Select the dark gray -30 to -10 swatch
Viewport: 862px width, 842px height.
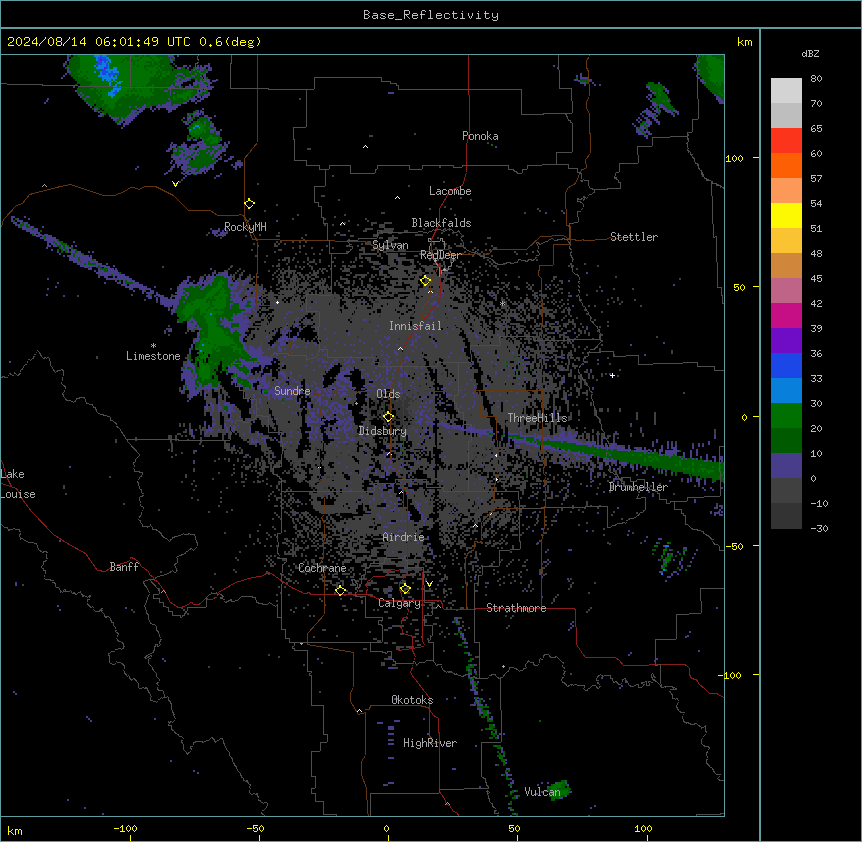click(x=786, y=516)
